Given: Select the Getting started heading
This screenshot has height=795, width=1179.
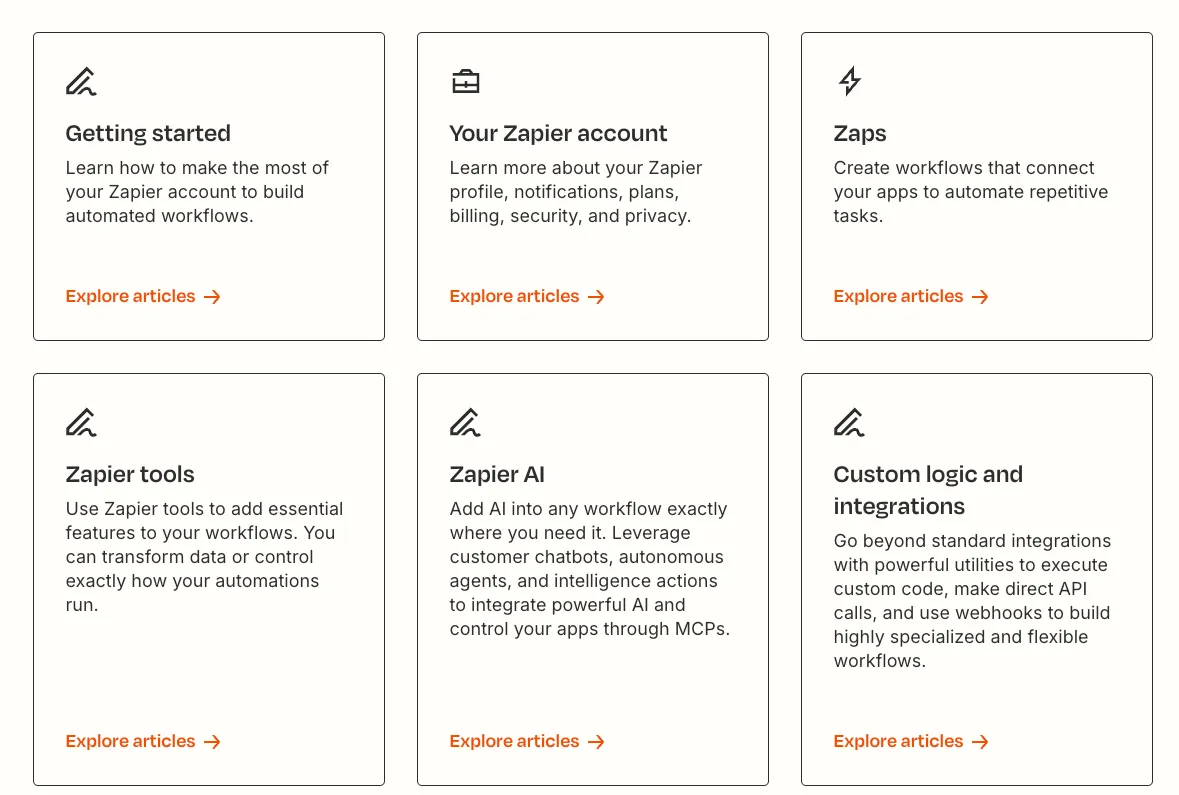Looking at the screenshot, I should (x=148, y=134).
